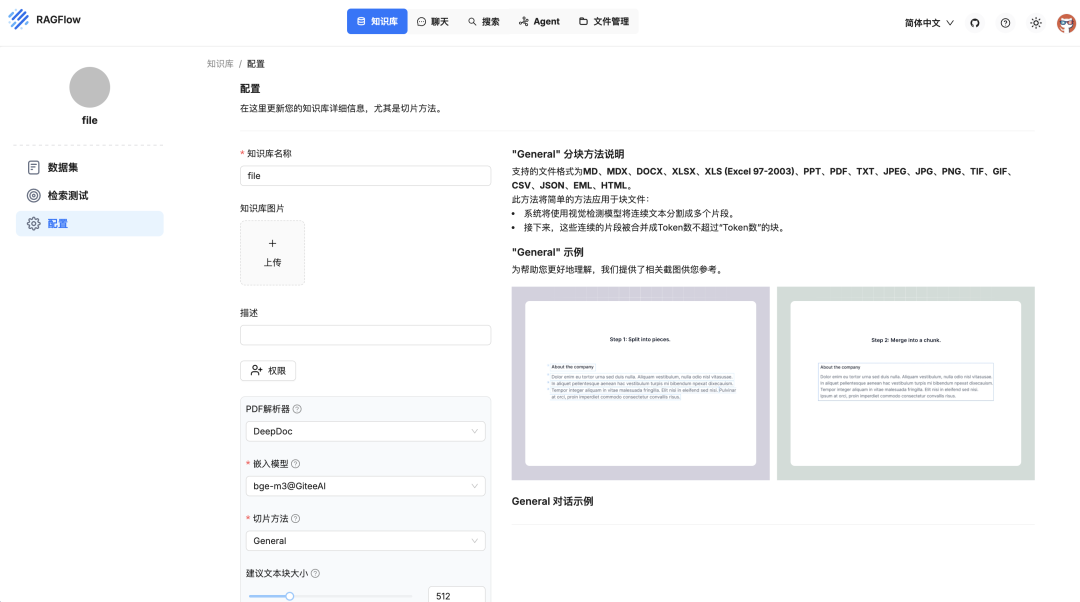Click the 知识库名称 input field
The image size is (1080, 602).
pyautogui.click(x=365, y=175)
